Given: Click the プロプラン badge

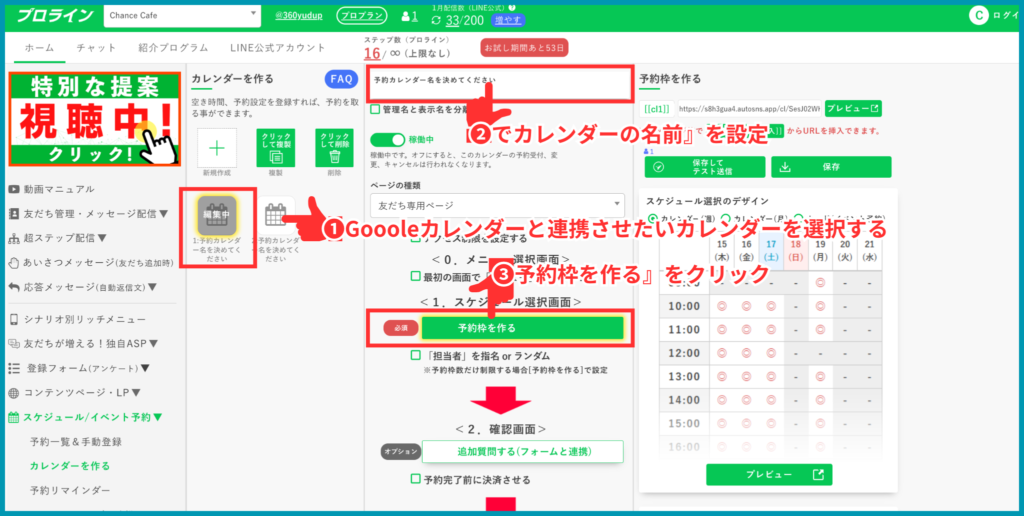Looking at the screenshot, I should point(361,16).
